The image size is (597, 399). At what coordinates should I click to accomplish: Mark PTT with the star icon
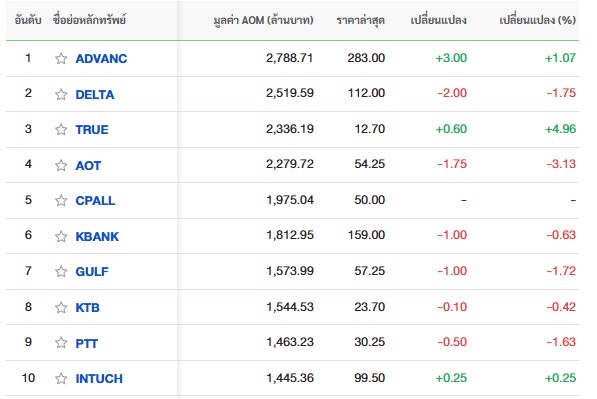(x=61, y=343)
